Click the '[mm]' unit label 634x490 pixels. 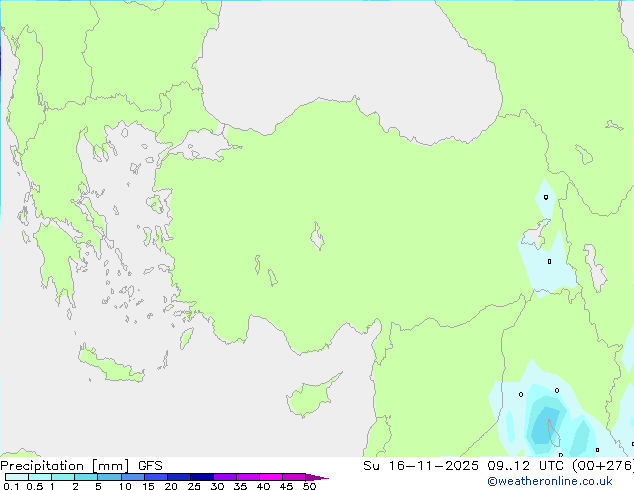pos(110,466)
